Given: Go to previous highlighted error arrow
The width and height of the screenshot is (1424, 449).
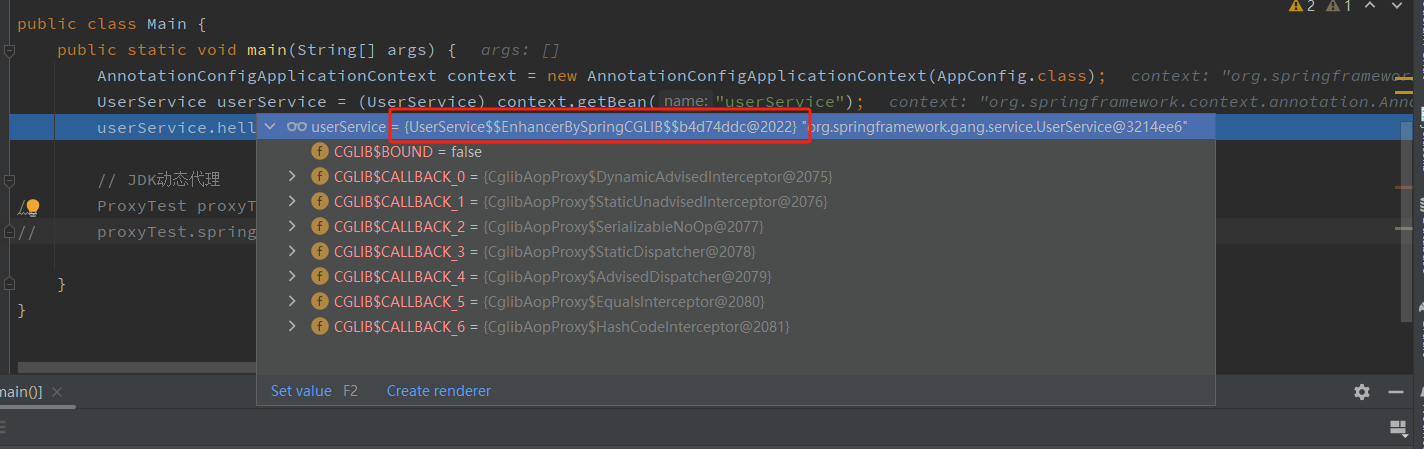Looking at the screenshot, I should click(1370, 6).
